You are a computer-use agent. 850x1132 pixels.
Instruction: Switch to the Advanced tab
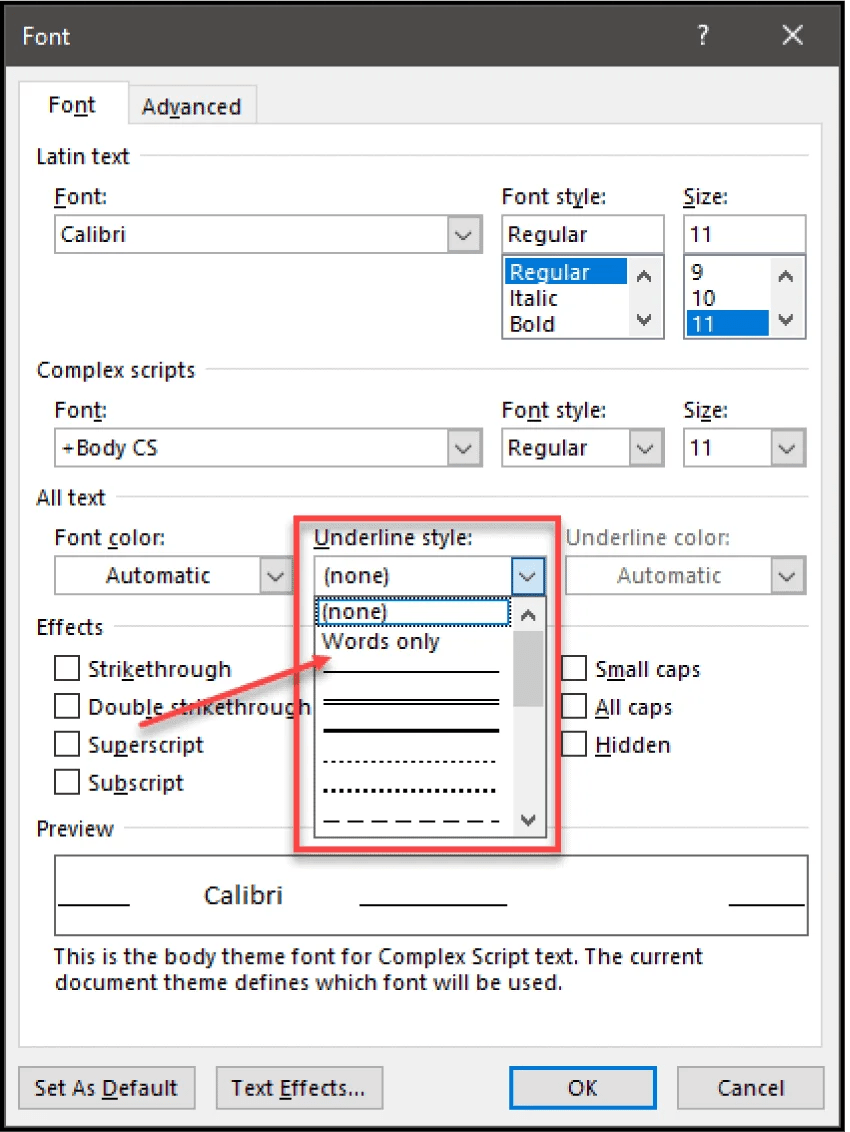(192, 105)
